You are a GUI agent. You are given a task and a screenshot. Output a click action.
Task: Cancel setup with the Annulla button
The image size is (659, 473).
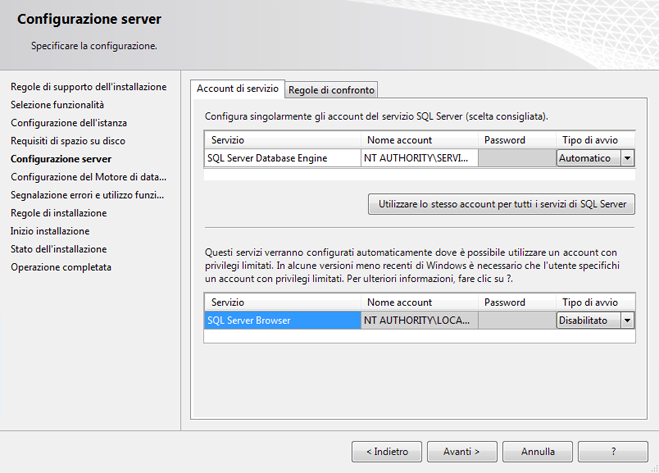tap(538, 452)
